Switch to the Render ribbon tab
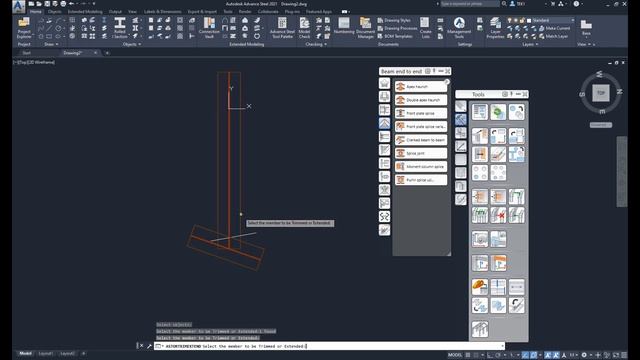Image resolution: width=640 pixels, height=360 pixels. pos(245,11)
